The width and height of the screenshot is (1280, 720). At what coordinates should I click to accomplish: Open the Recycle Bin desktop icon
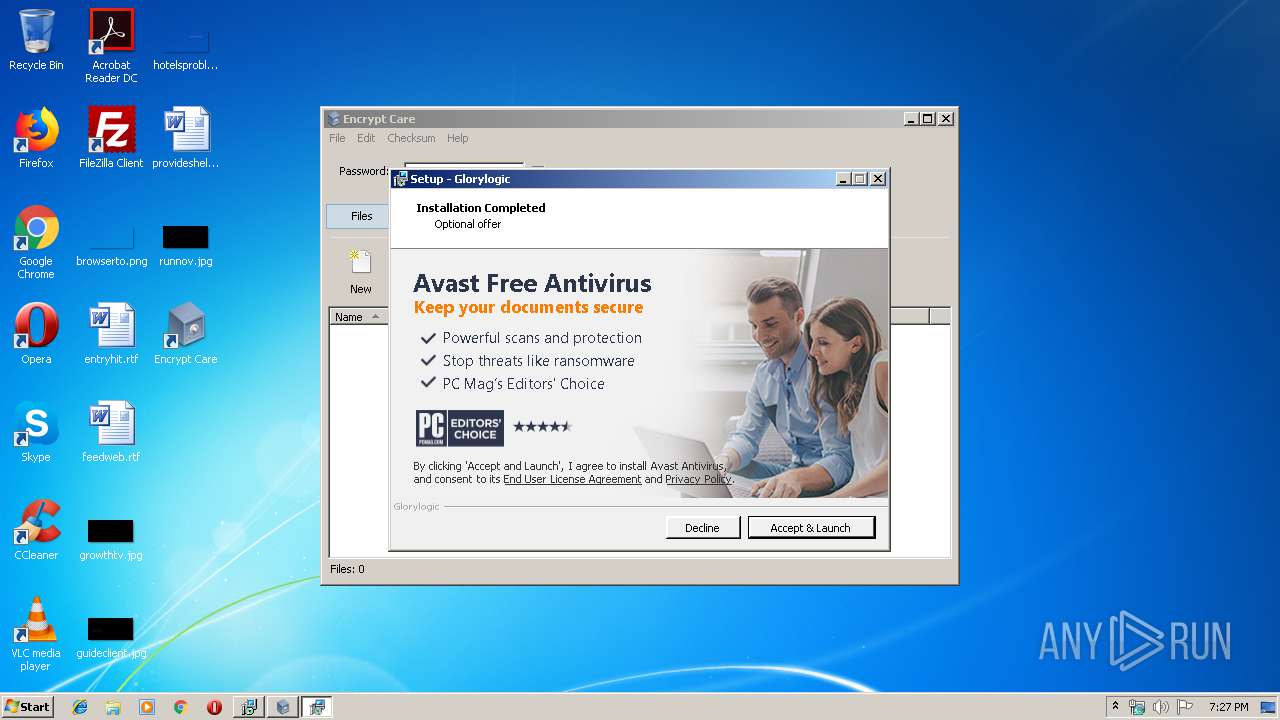tap(36, 40)
